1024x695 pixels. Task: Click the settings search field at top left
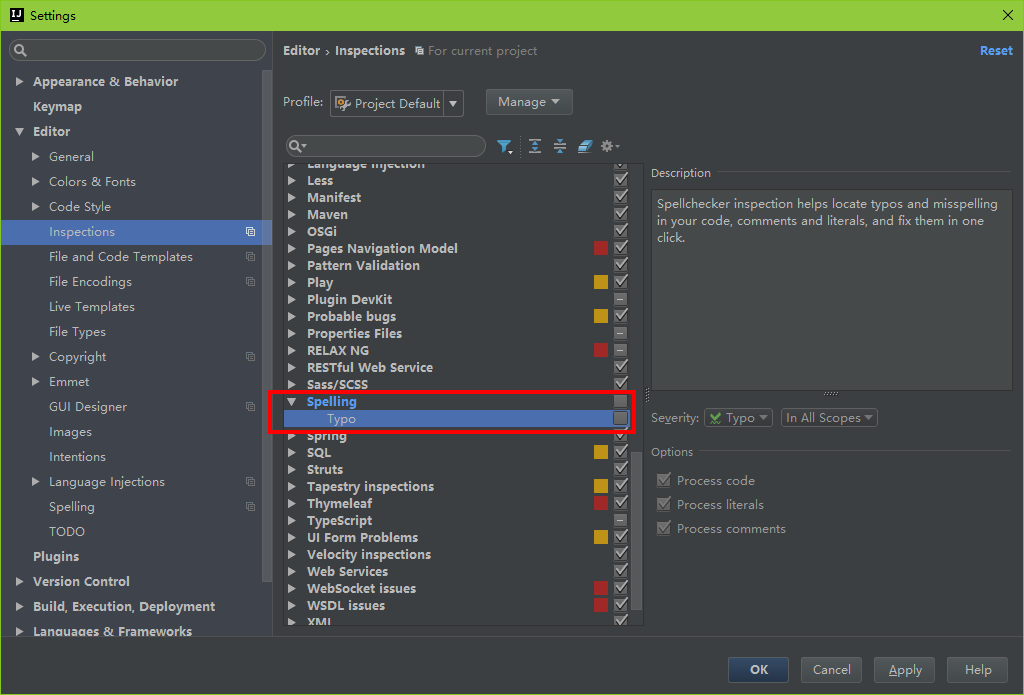[140, 50]
